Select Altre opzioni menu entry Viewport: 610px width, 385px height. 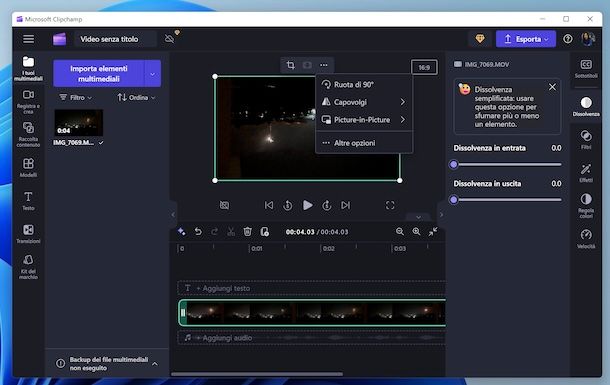pos(364,143)
